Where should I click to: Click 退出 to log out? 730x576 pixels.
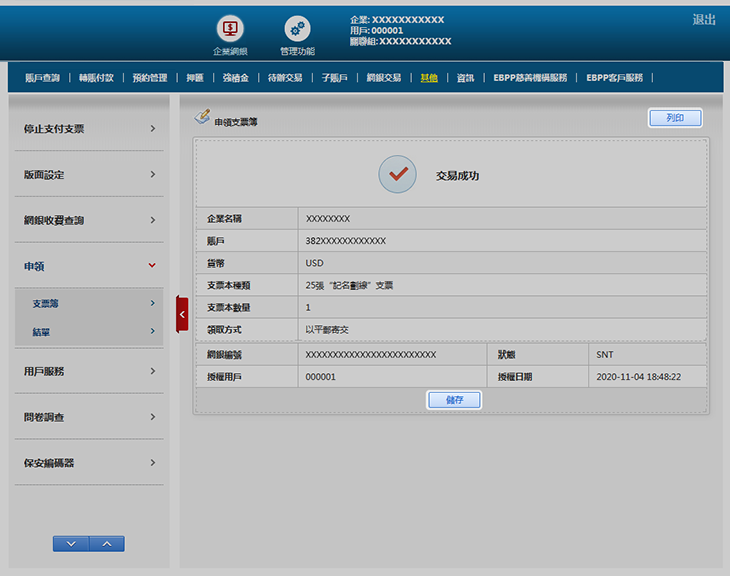pyautogui.click(x=704, y=20)
